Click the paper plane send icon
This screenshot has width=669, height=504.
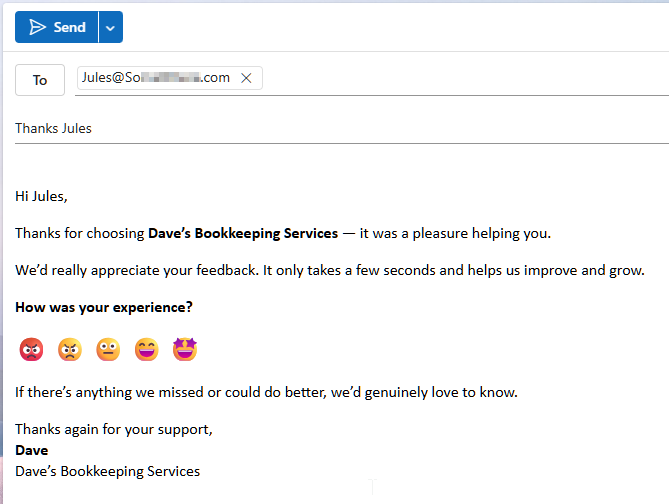pos(38,27)
